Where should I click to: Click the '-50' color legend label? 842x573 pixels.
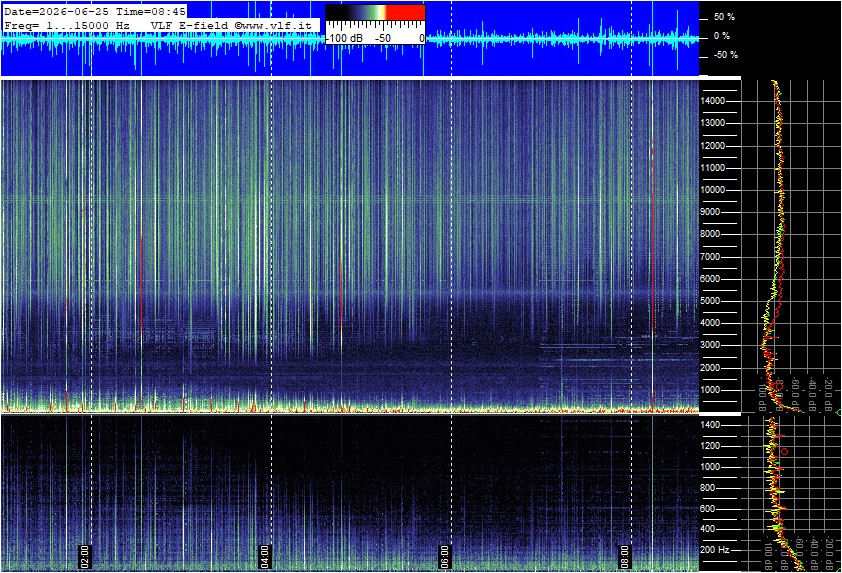[382, 39]
